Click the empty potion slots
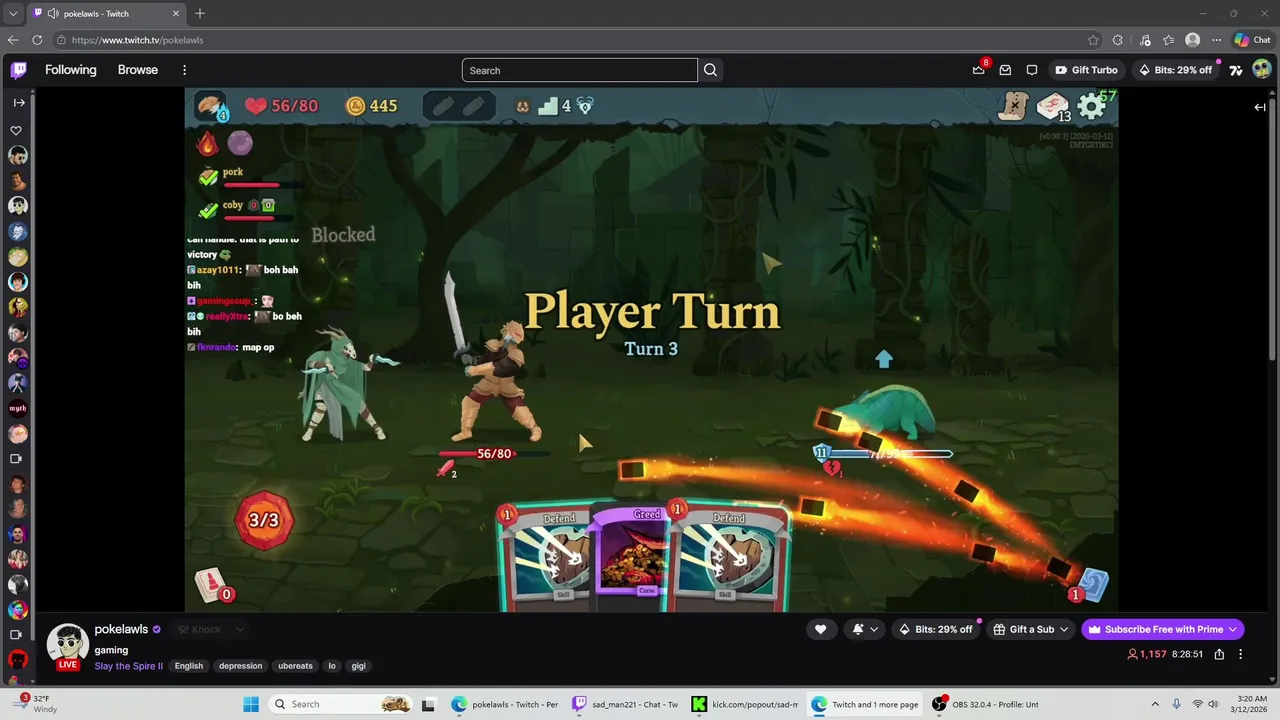Viewport: 1280px width, 720px height. click(459, 106)
